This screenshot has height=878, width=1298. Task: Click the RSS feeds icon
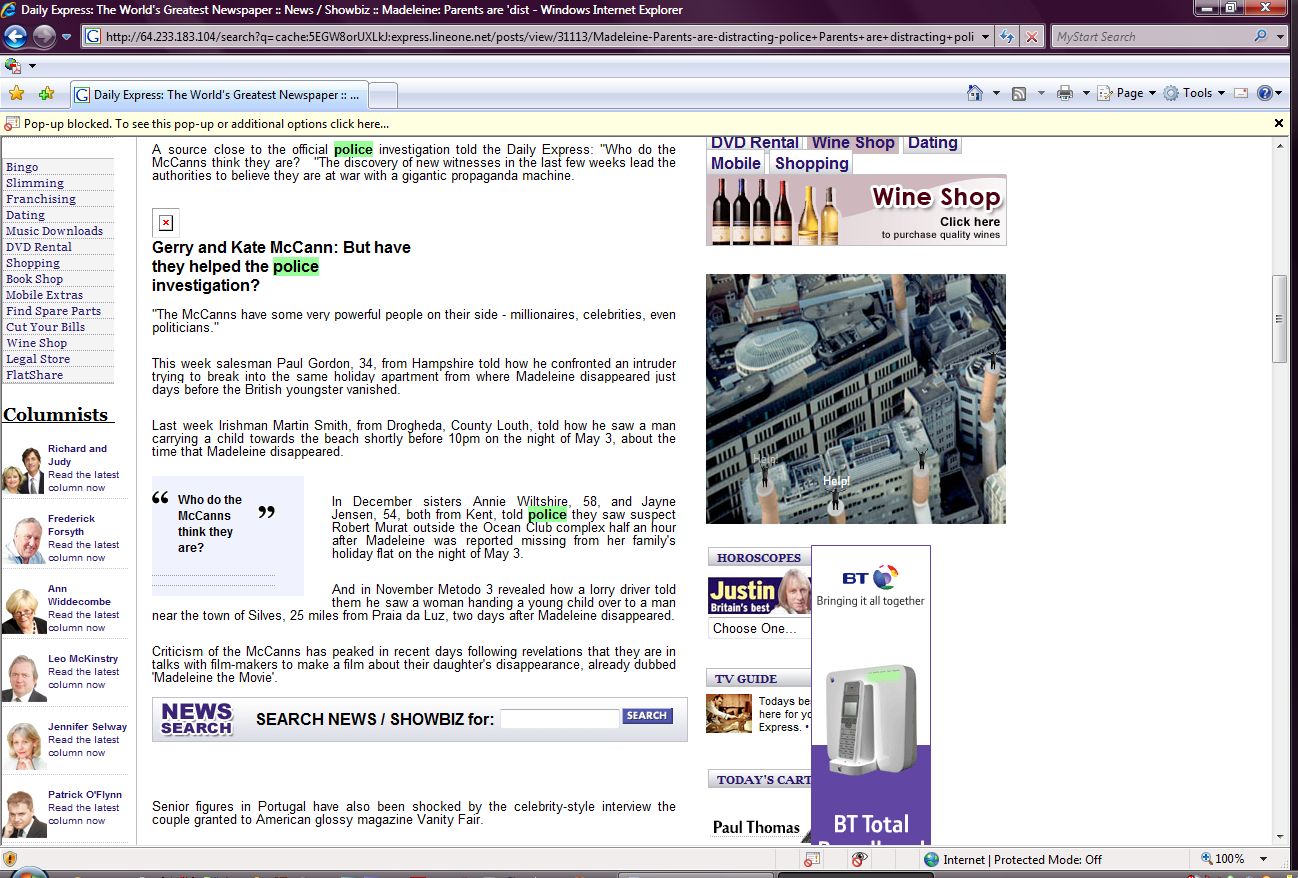point(1019,93)
